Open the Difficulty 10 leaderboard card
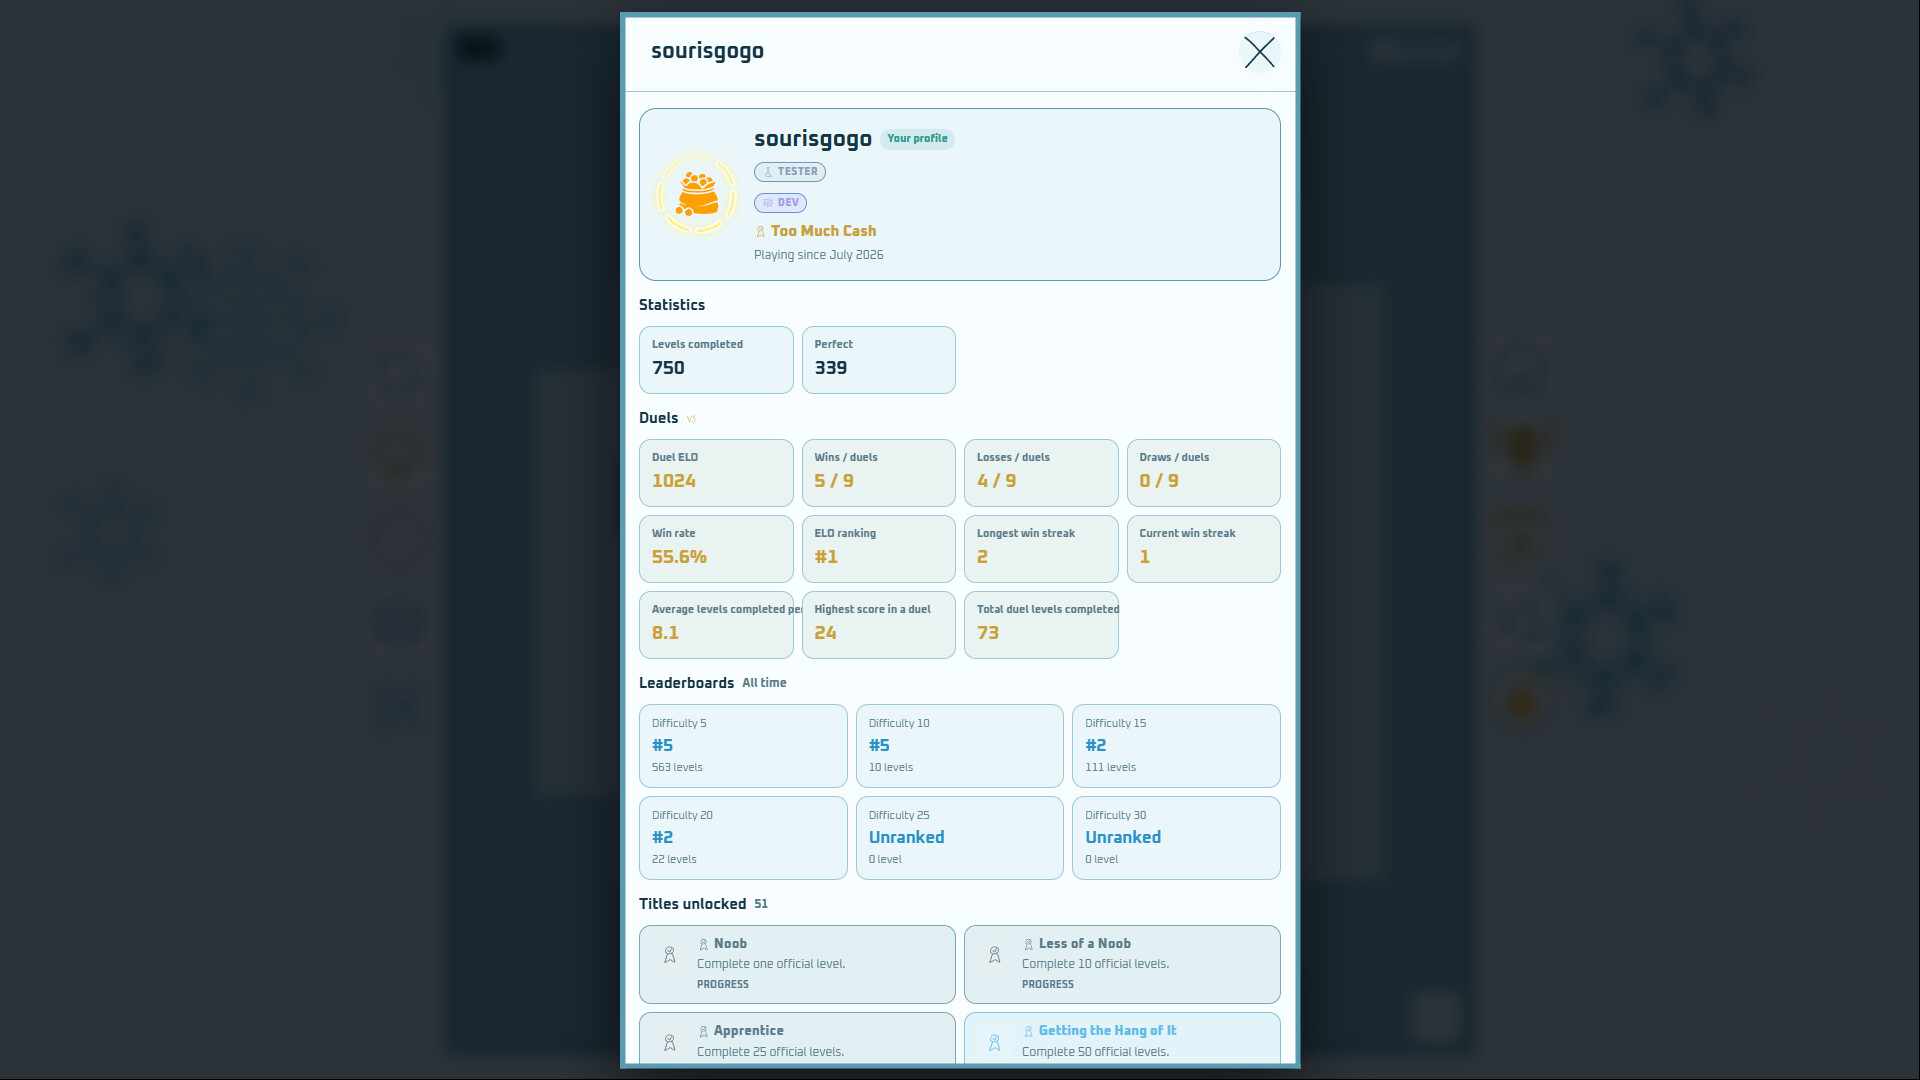This screenshot has width=1920, height=1080. tap(960, 746)
